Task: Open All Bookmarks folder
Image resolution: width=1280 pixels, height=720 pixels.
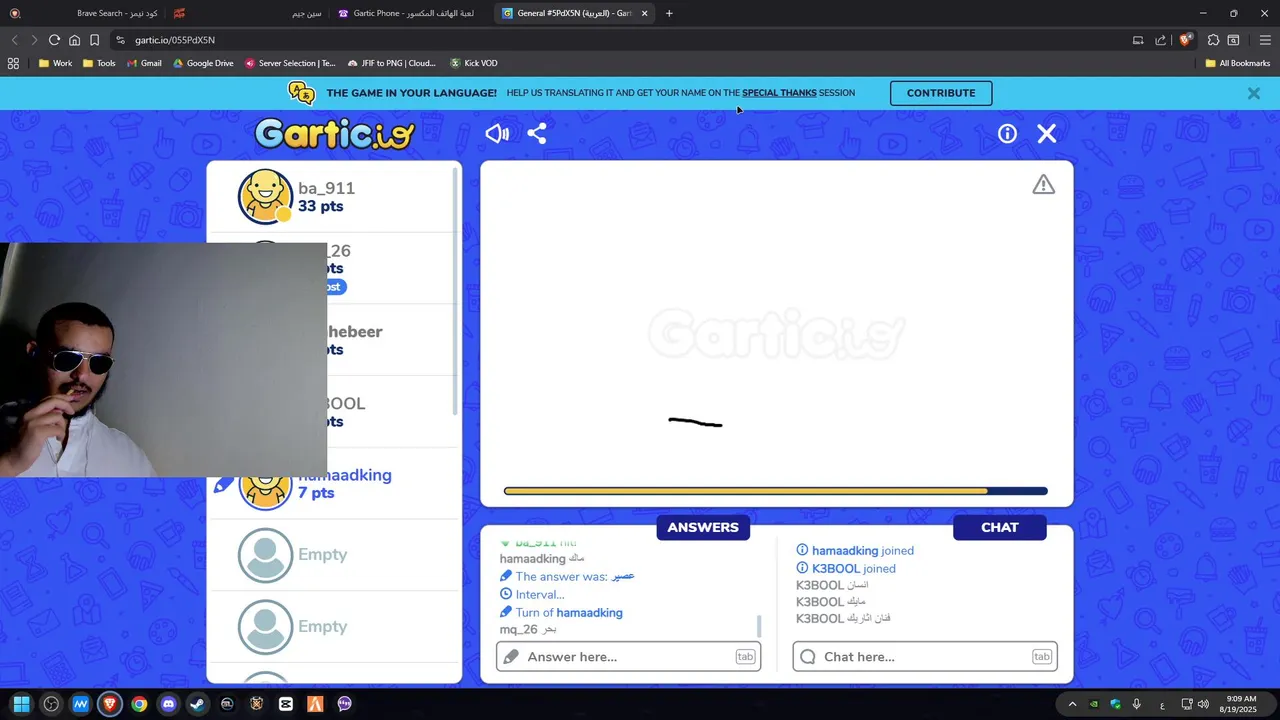Action: coord(1237,63)
